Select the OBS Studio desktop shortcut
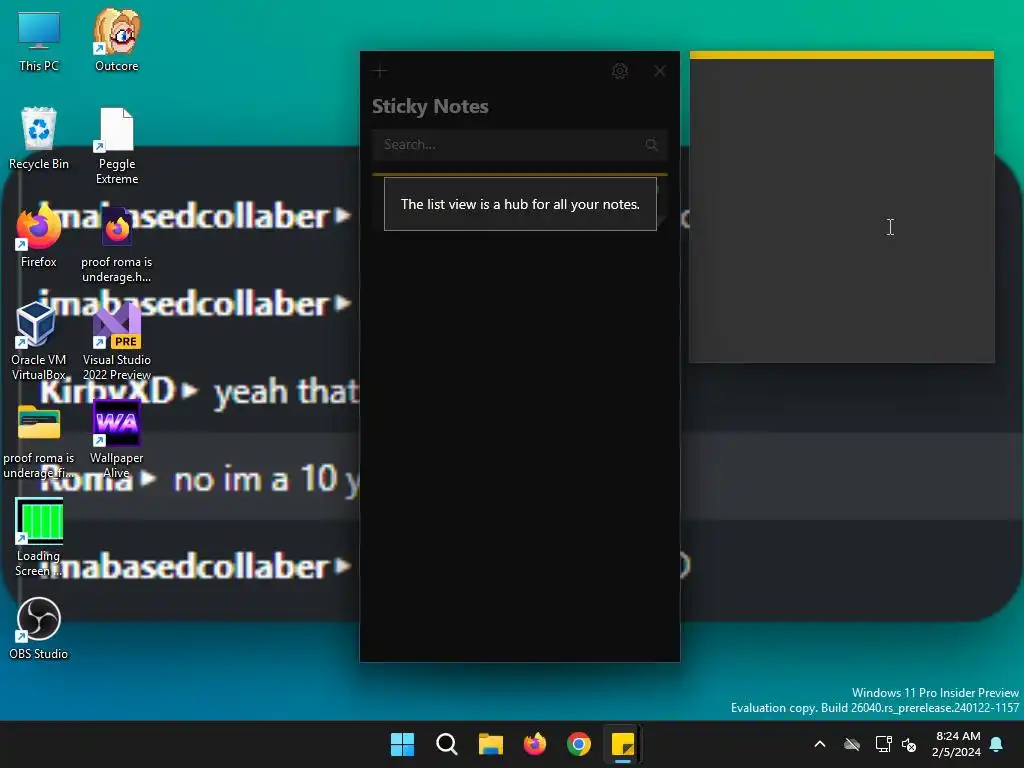This screenshot has height=768, width=1024. click(x=39, y=628)
